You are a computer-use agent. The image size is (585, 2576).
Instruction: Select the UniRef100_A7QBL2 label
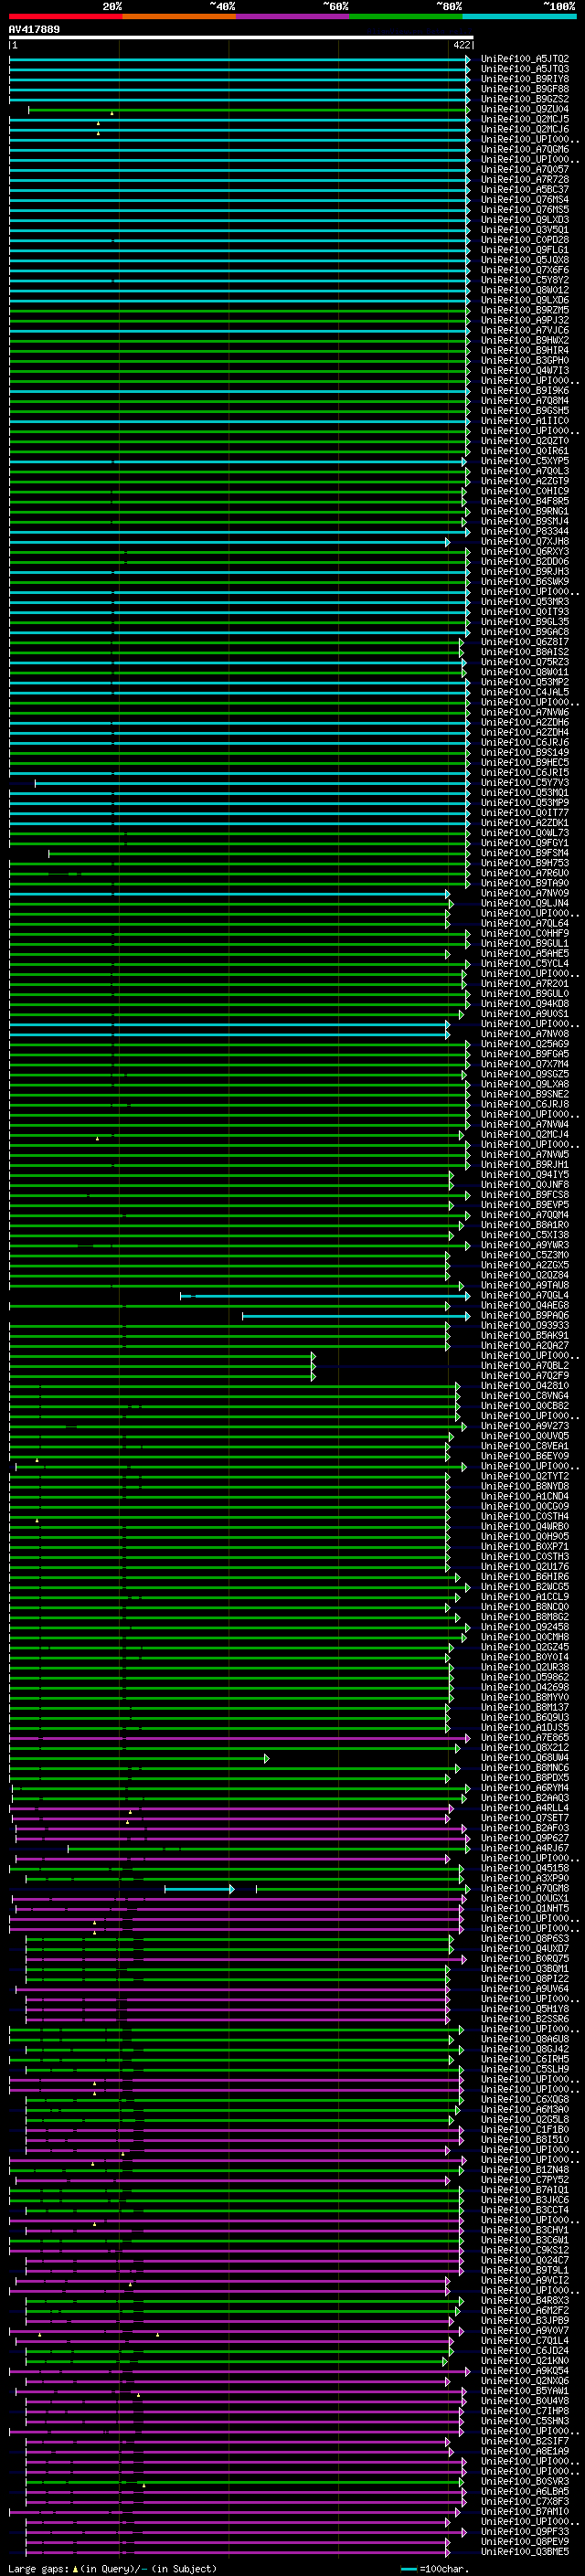[525, 1366]
